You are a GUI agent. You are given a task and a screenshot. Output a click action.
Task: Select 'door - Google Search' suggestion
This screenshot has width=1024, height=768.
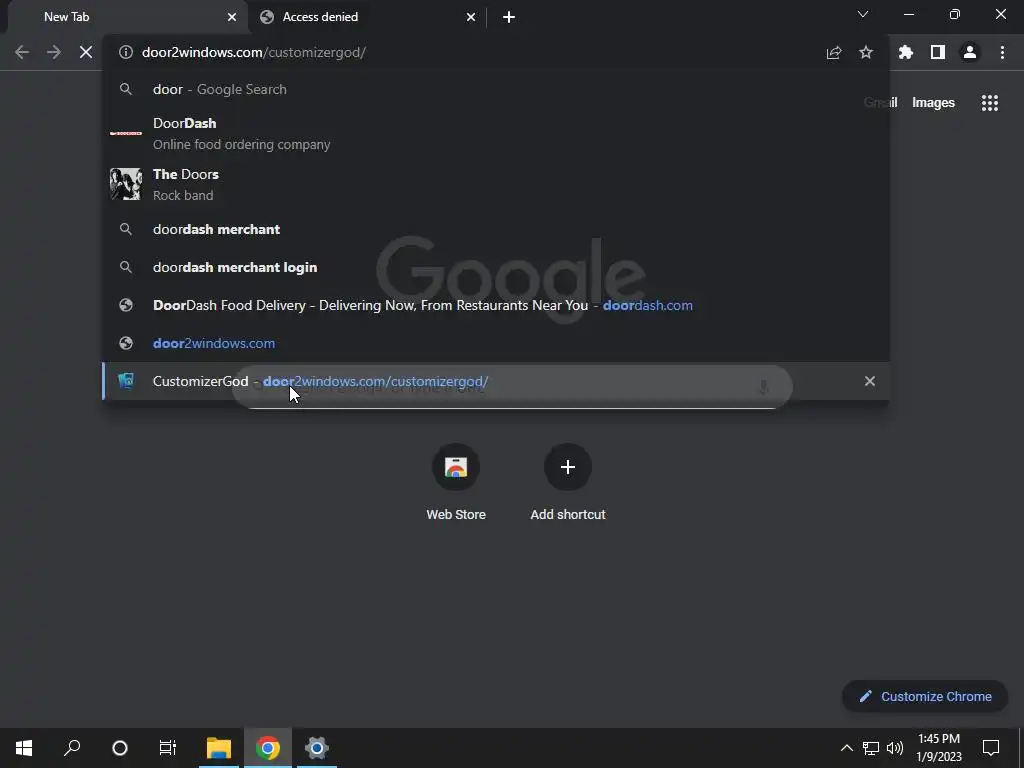[x=496, y=89]
